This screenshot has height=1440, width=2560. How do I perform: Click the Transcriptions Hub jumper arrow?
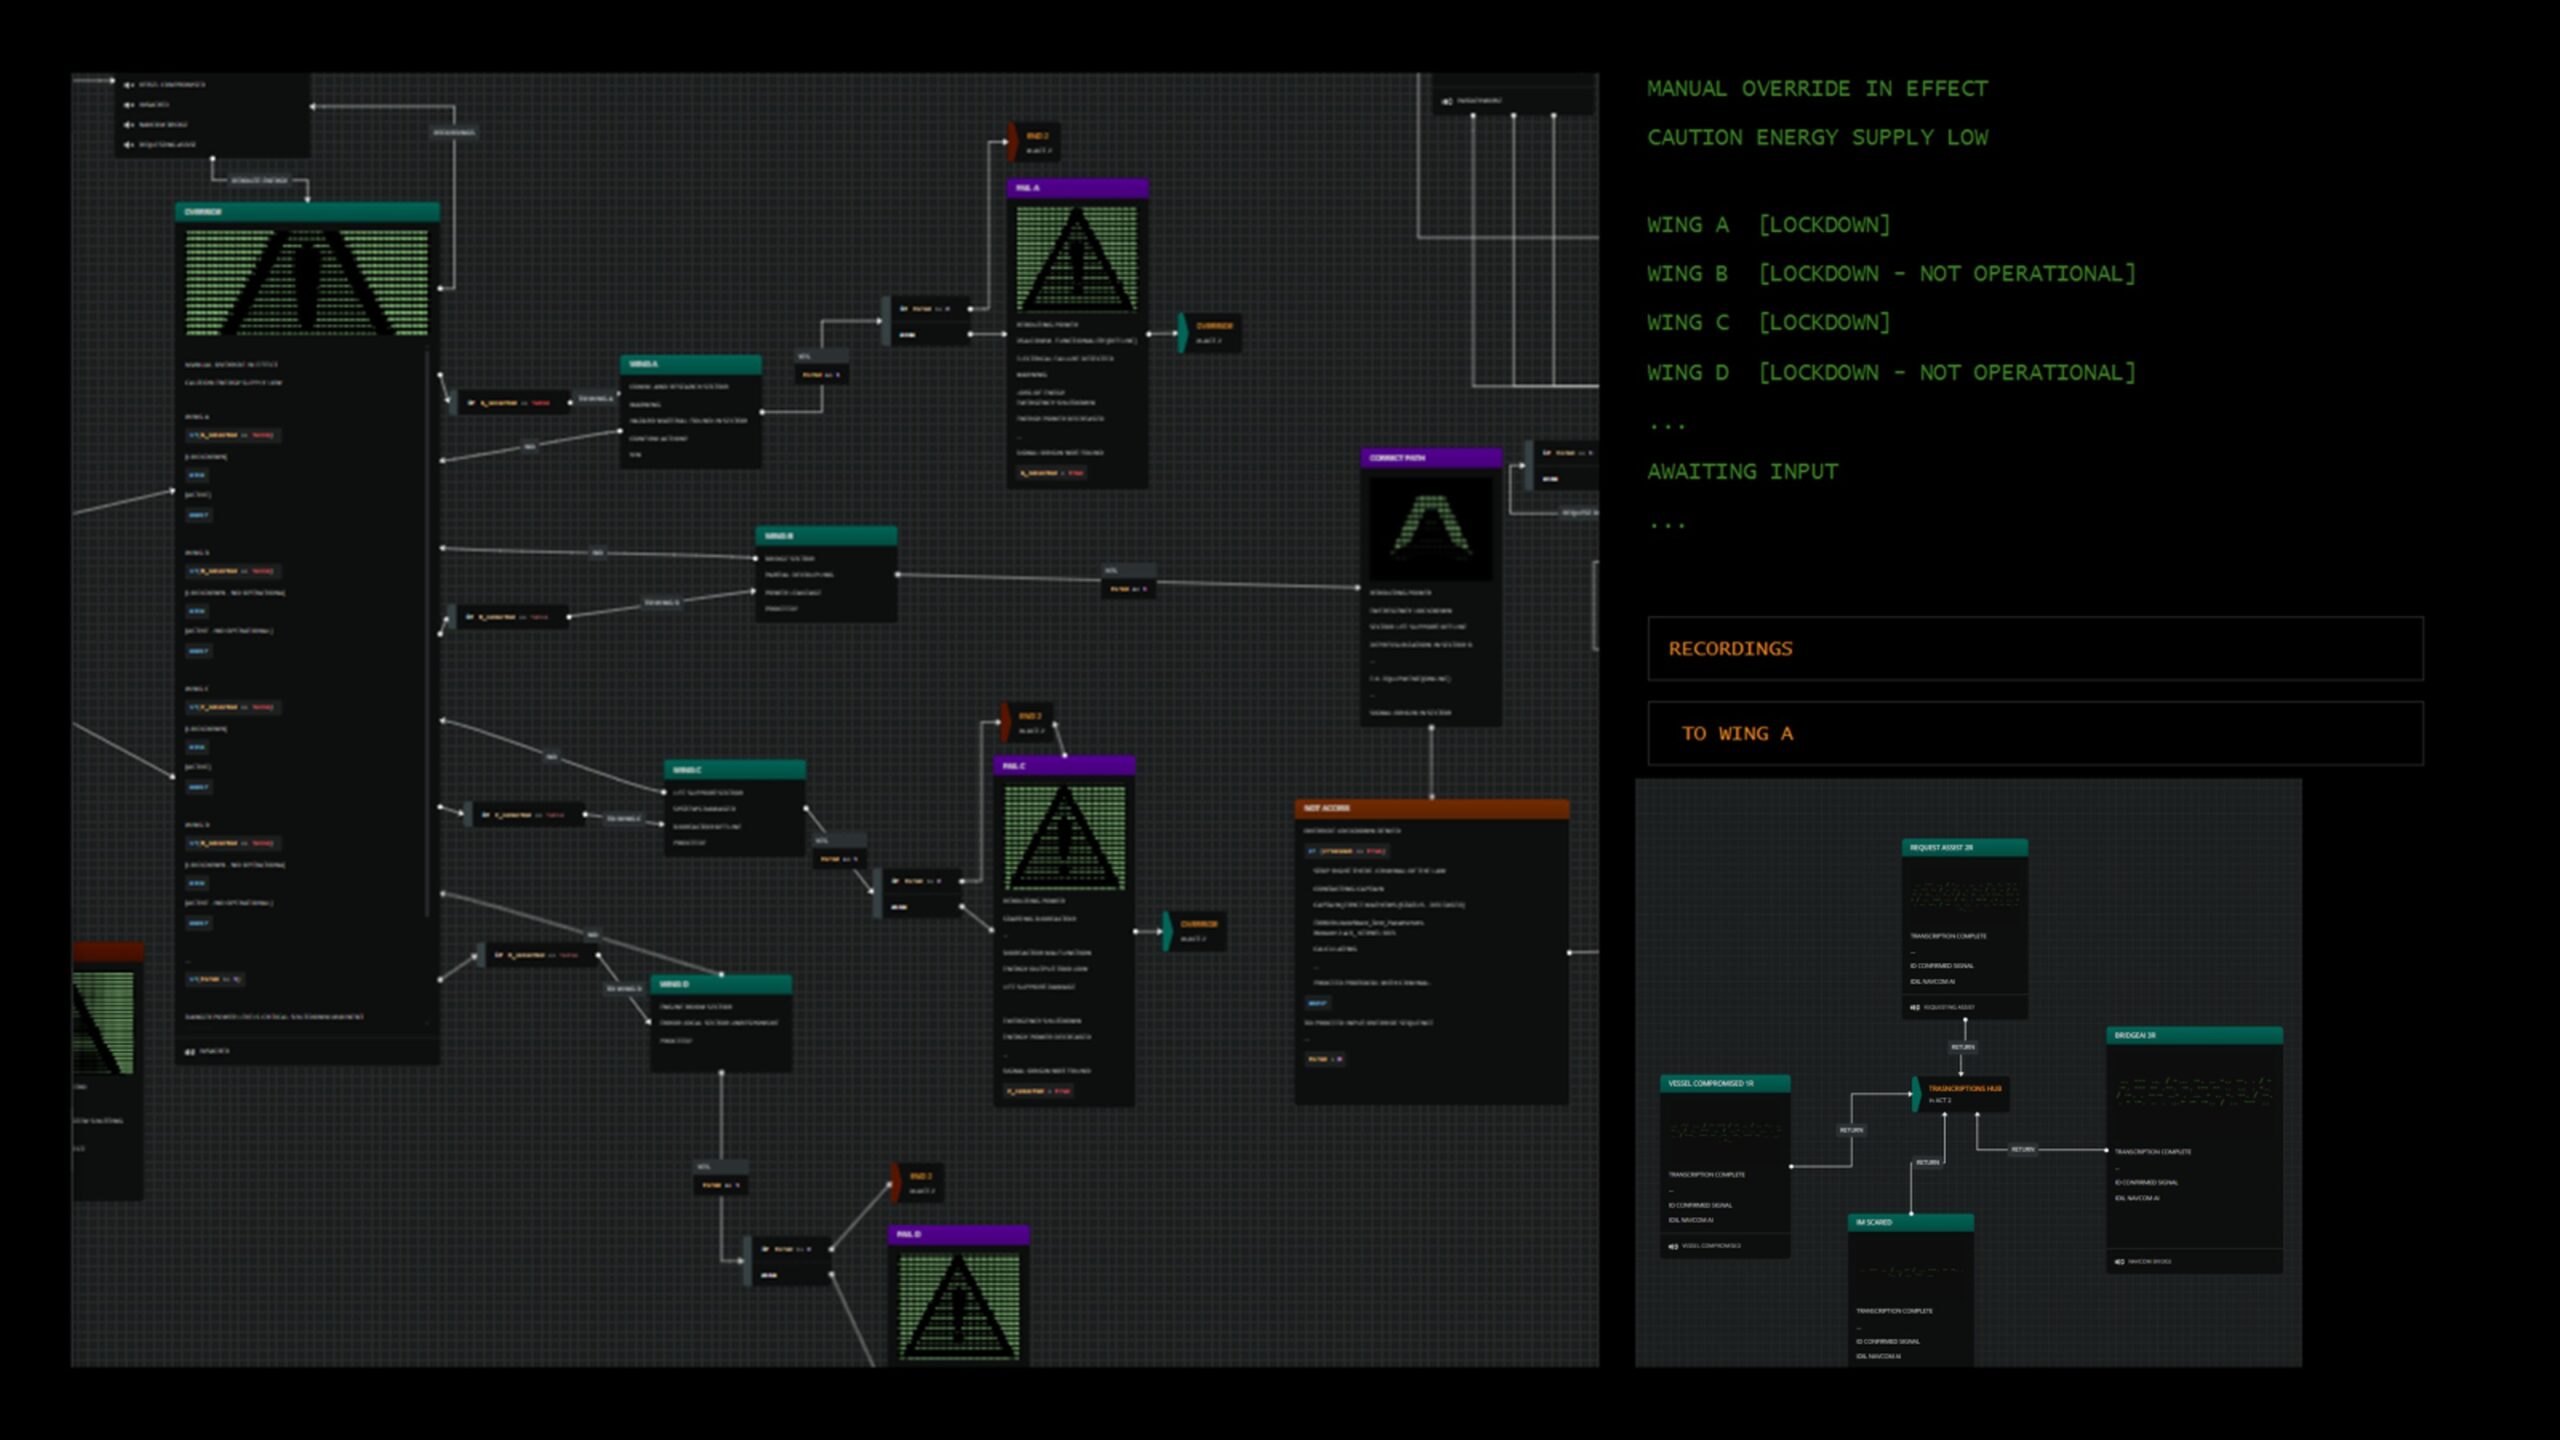1916,1093
